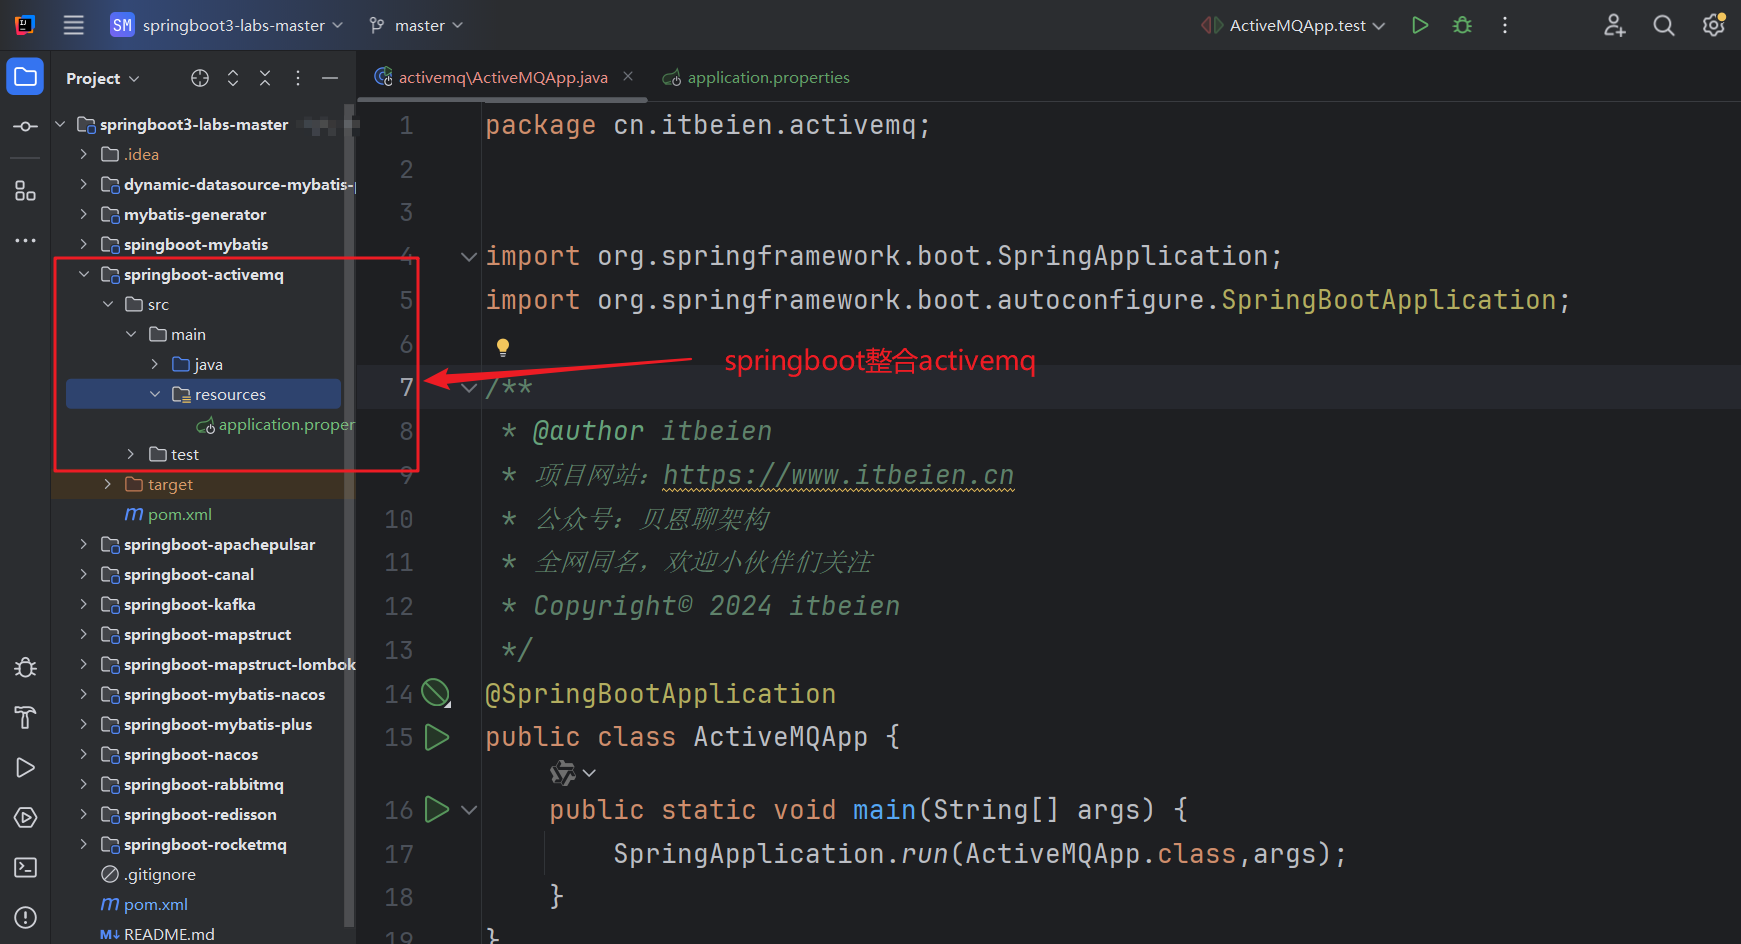This screenshot has height=944, width=1741.
Task: Select springboot-rabbitmq module
Action: pyautogui.click(x=192, y=784)
